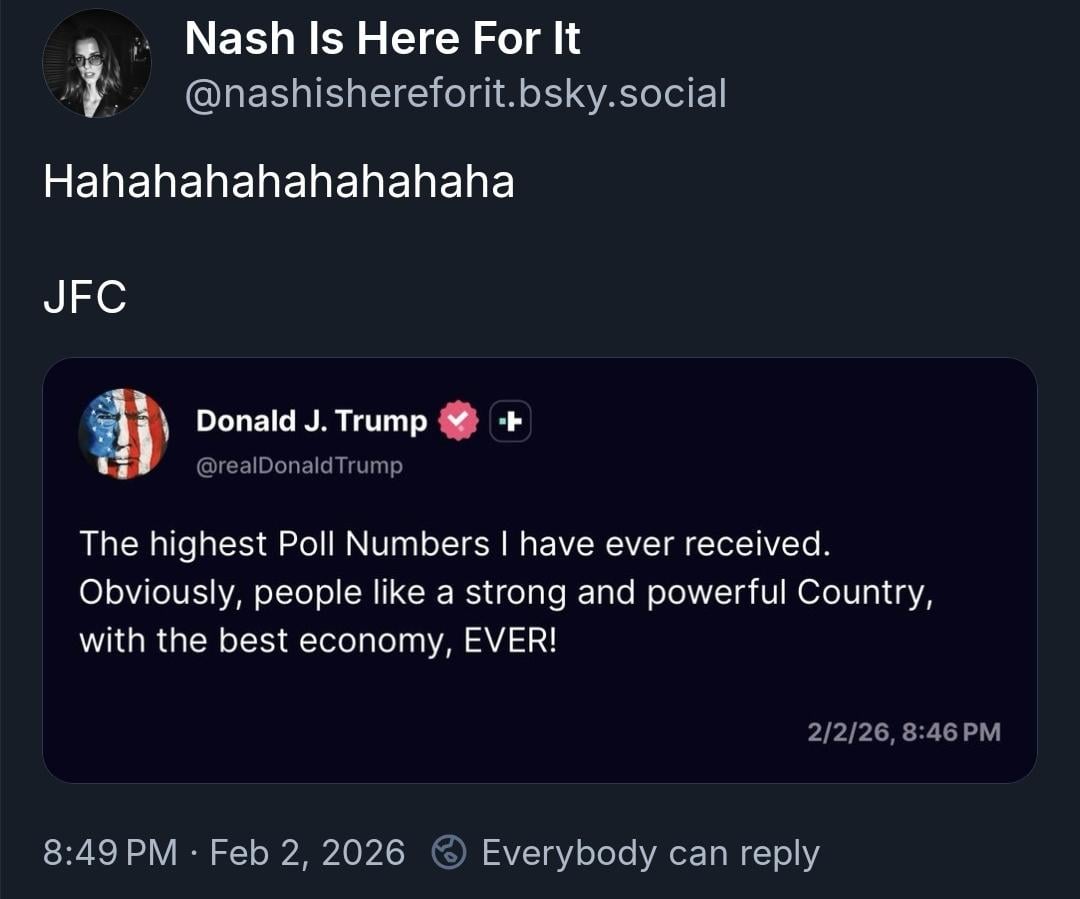Click the "Everybody can reply" label
The height and width of the screenshot is (899, 1080).
(650, 853)
